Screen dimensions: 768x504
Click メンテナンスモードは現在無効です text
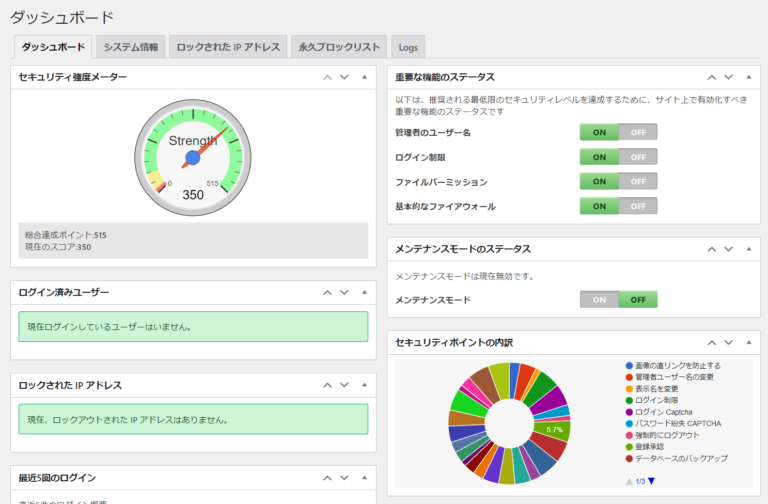click(x=464, y=276)
